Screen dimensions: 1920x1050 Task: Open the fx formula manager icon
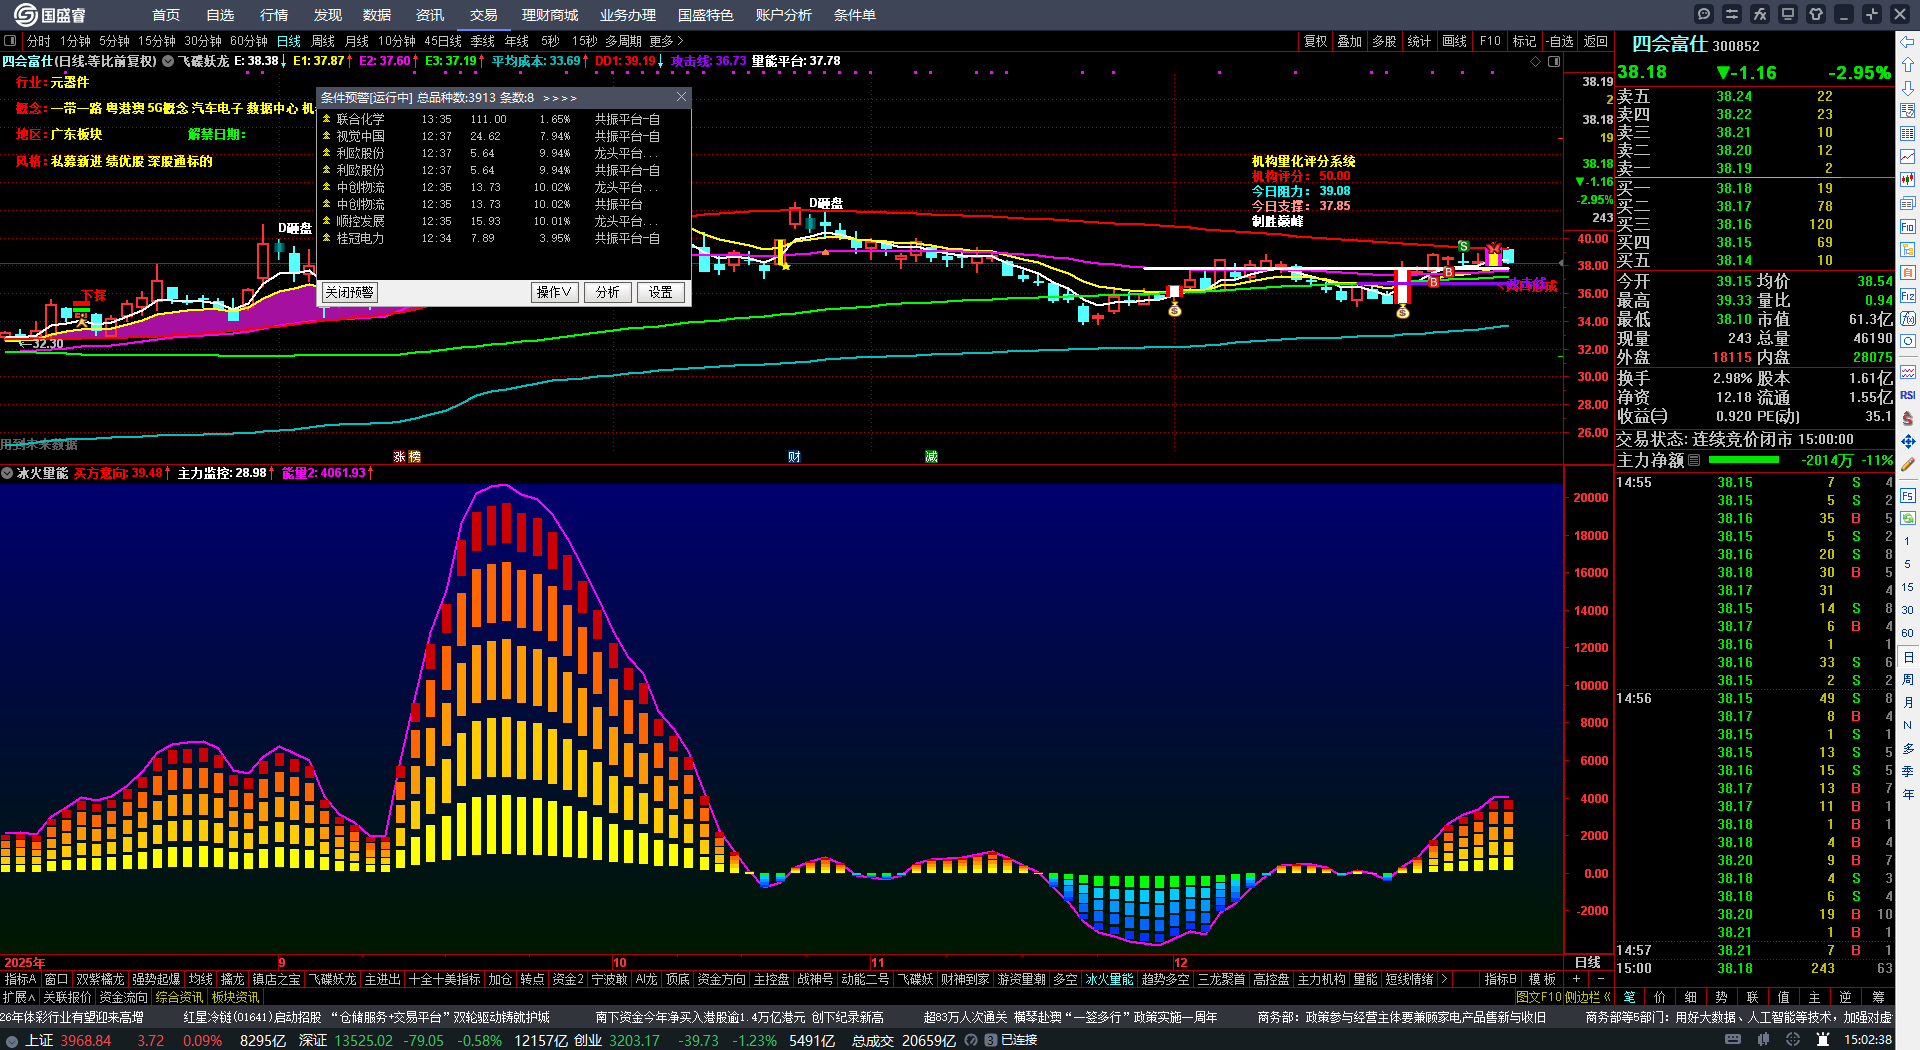point(1760,14)
